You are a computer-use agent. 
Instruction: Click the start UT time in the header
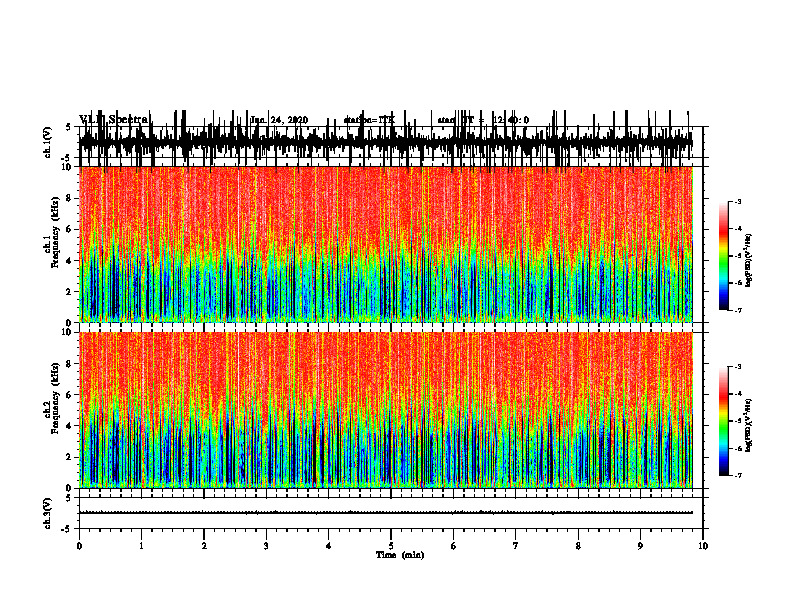click(483, 120)
